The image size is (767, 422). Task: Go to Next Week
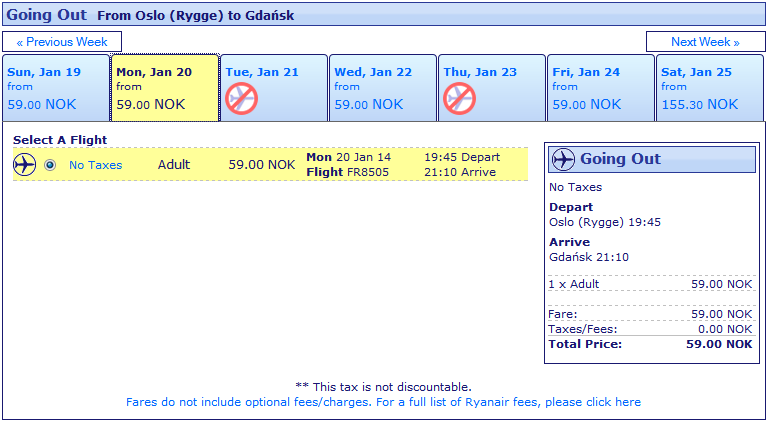(705, 42)
